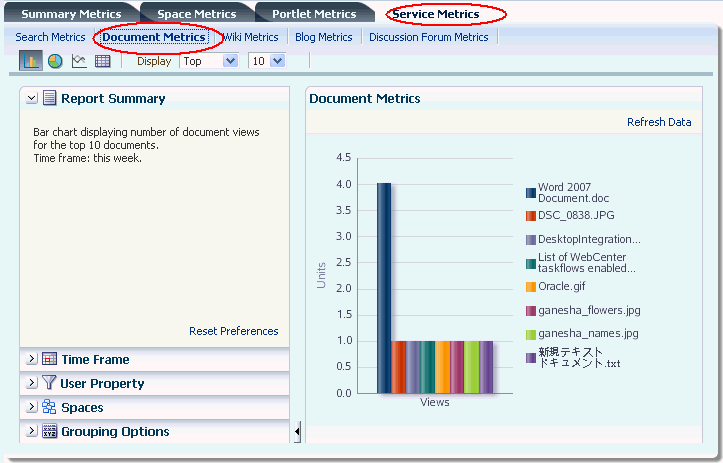Click the Word 2007 Document.doc legend label

pyautogui.click(x=573, y=193)
